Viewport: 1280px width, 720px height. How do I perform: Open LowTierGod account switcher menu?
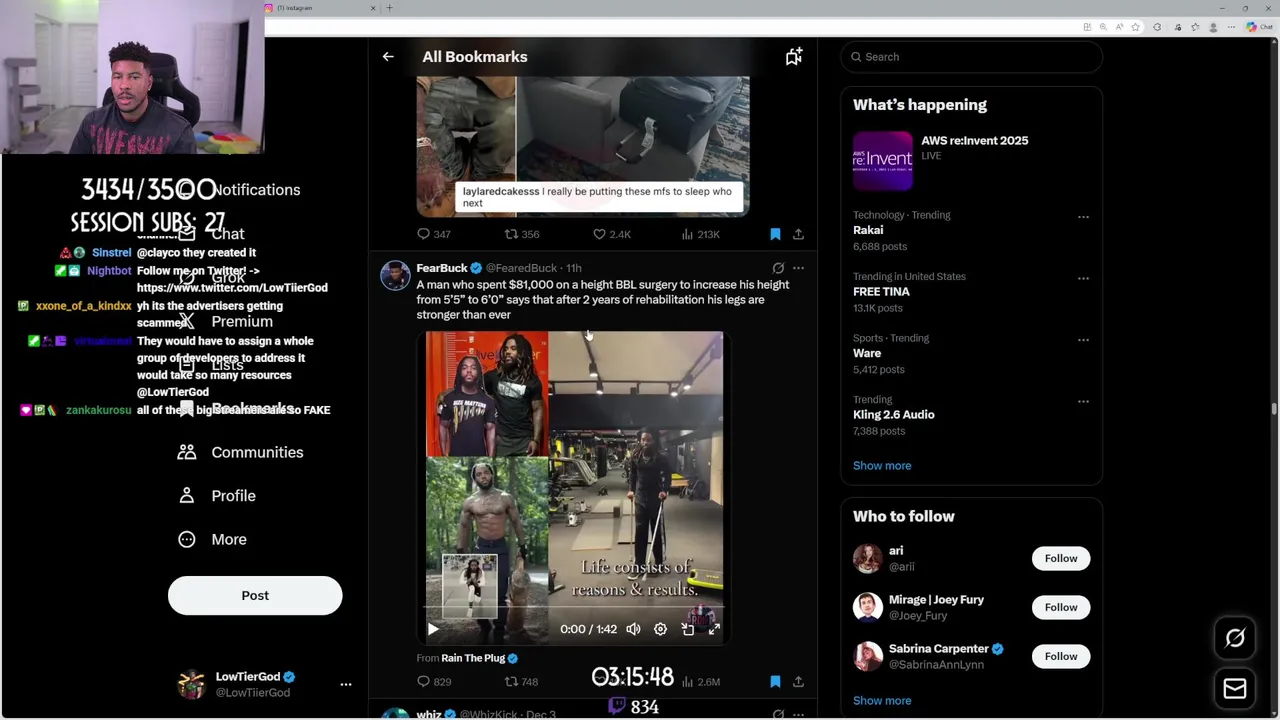pos(346,685)
